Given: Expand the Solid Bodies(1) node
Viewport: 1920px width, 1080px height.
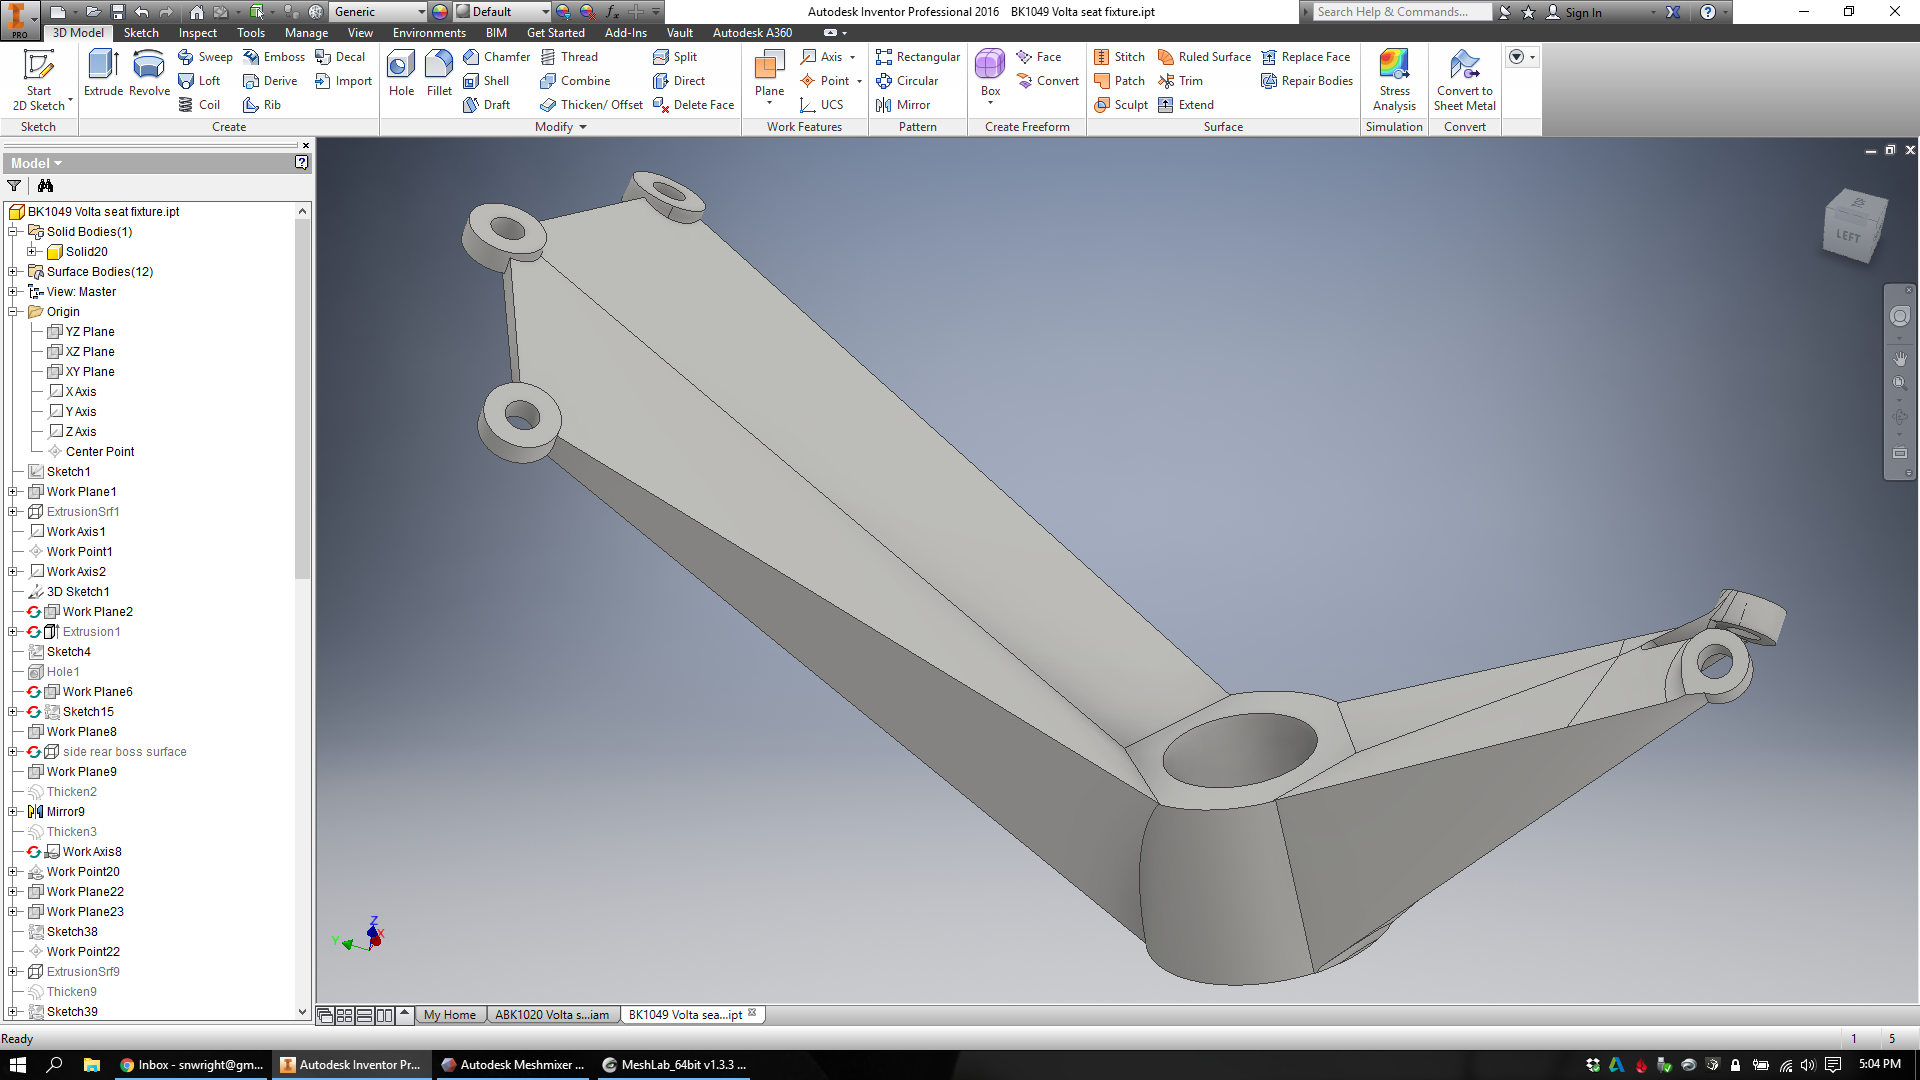Looking at the screenshot, I should (14, 232).
